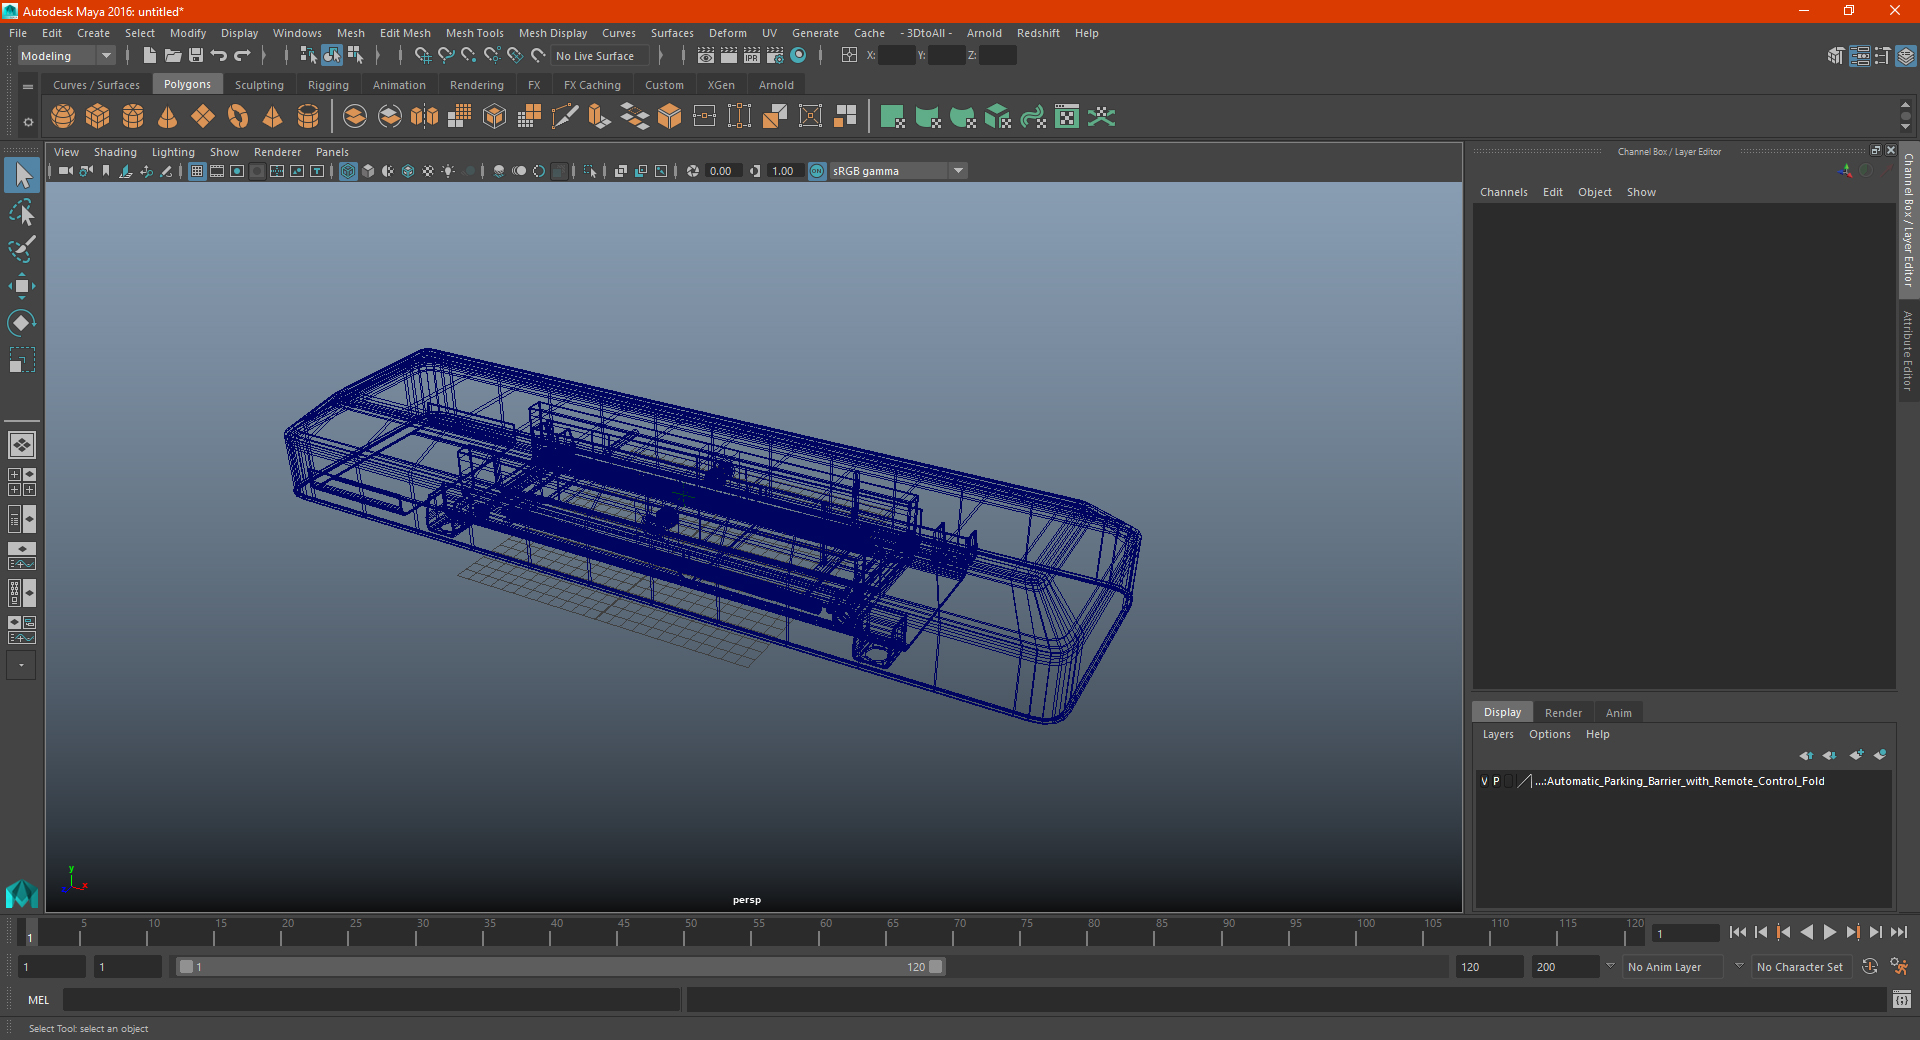Open layer editor Options menu
The width and height of the screenshot is (1920, 1040).
pyautogui.click(x=1549, y=734)
